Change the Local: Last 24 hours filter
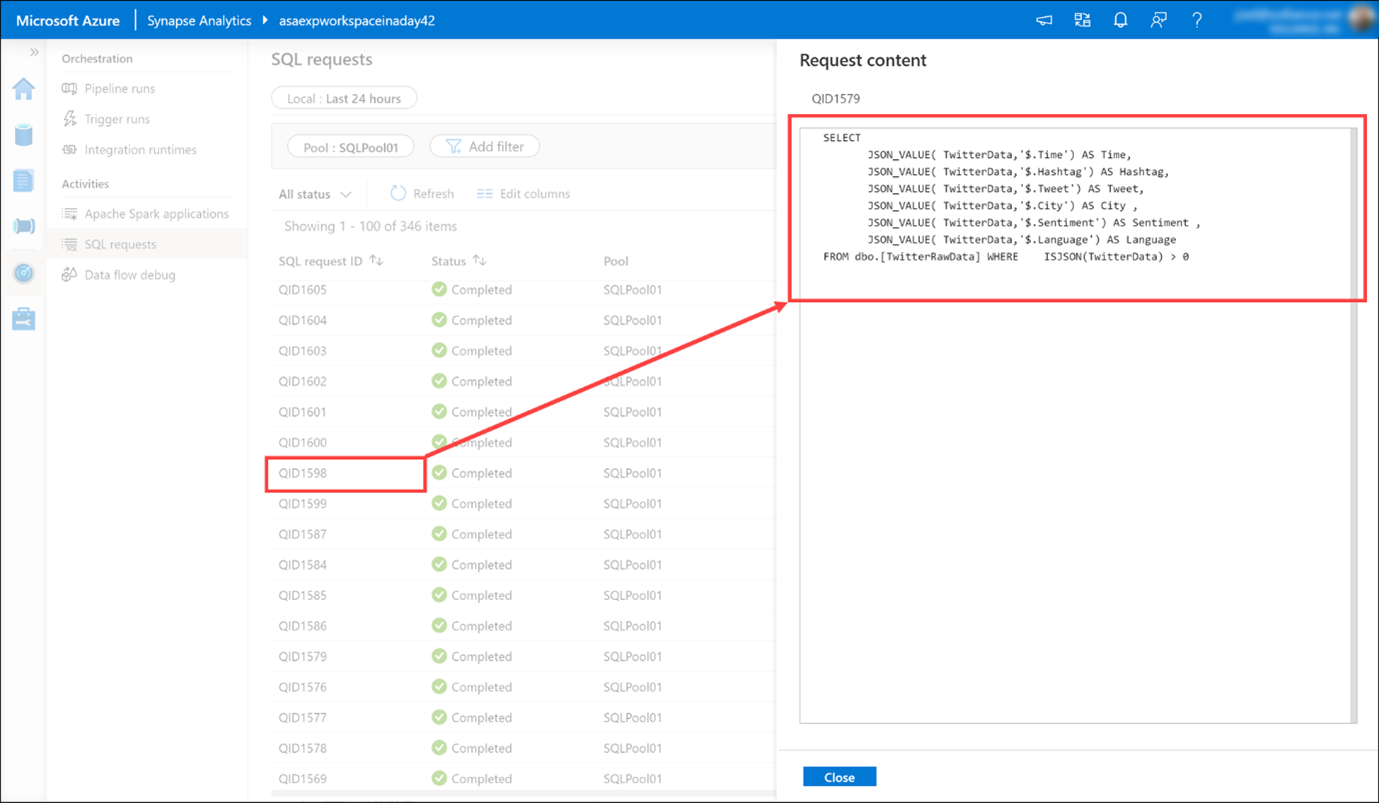Screen dimensions: 1379x803 point(344,99)
